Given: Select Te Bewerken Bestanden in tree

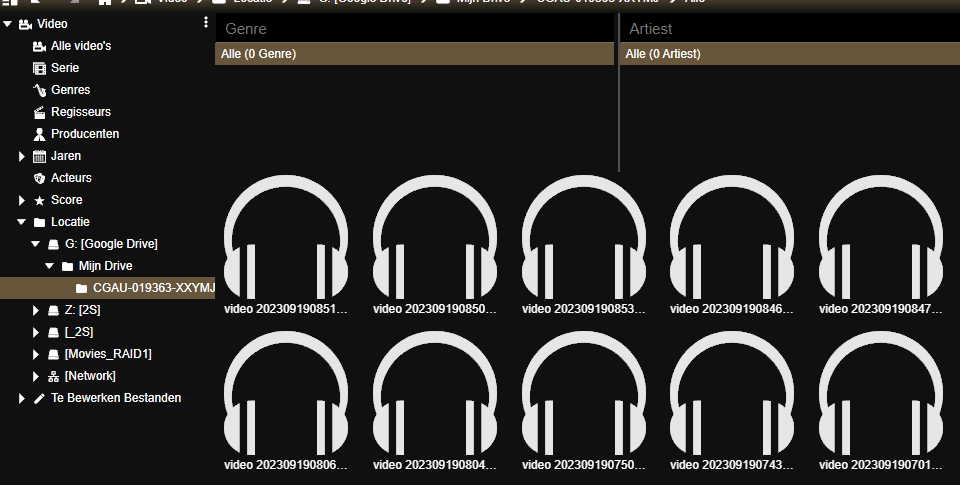Looking at the screenshot, I should tap(116, 398).
